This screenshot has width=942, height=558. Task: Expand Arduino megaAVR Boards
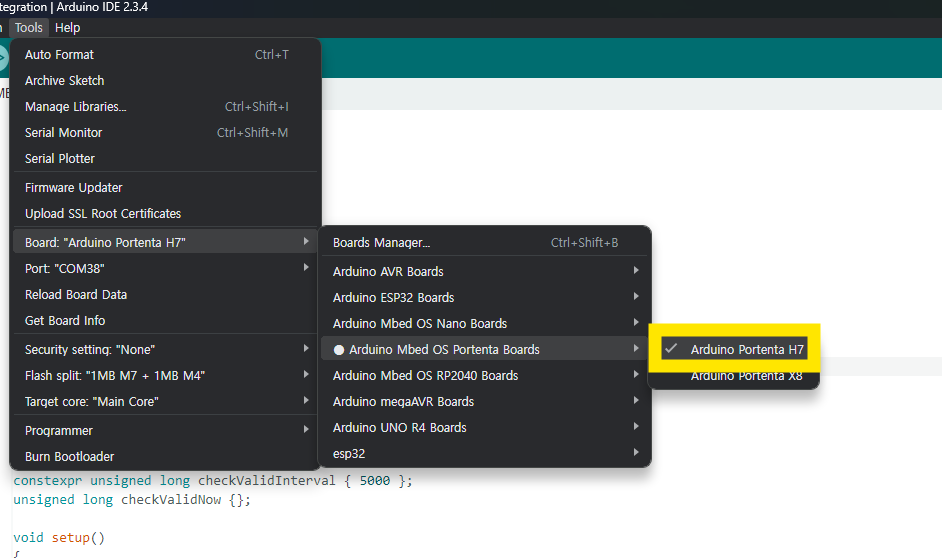coord(484,401)
